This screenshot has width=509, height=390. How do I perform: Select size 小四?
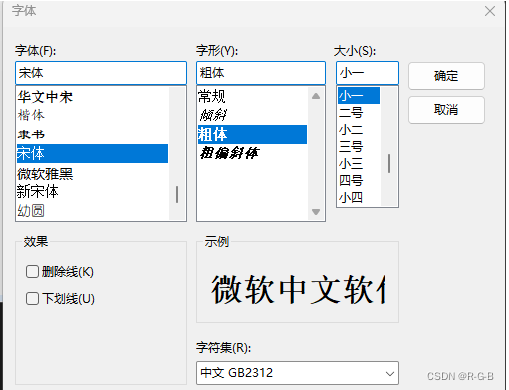point(359,198)
